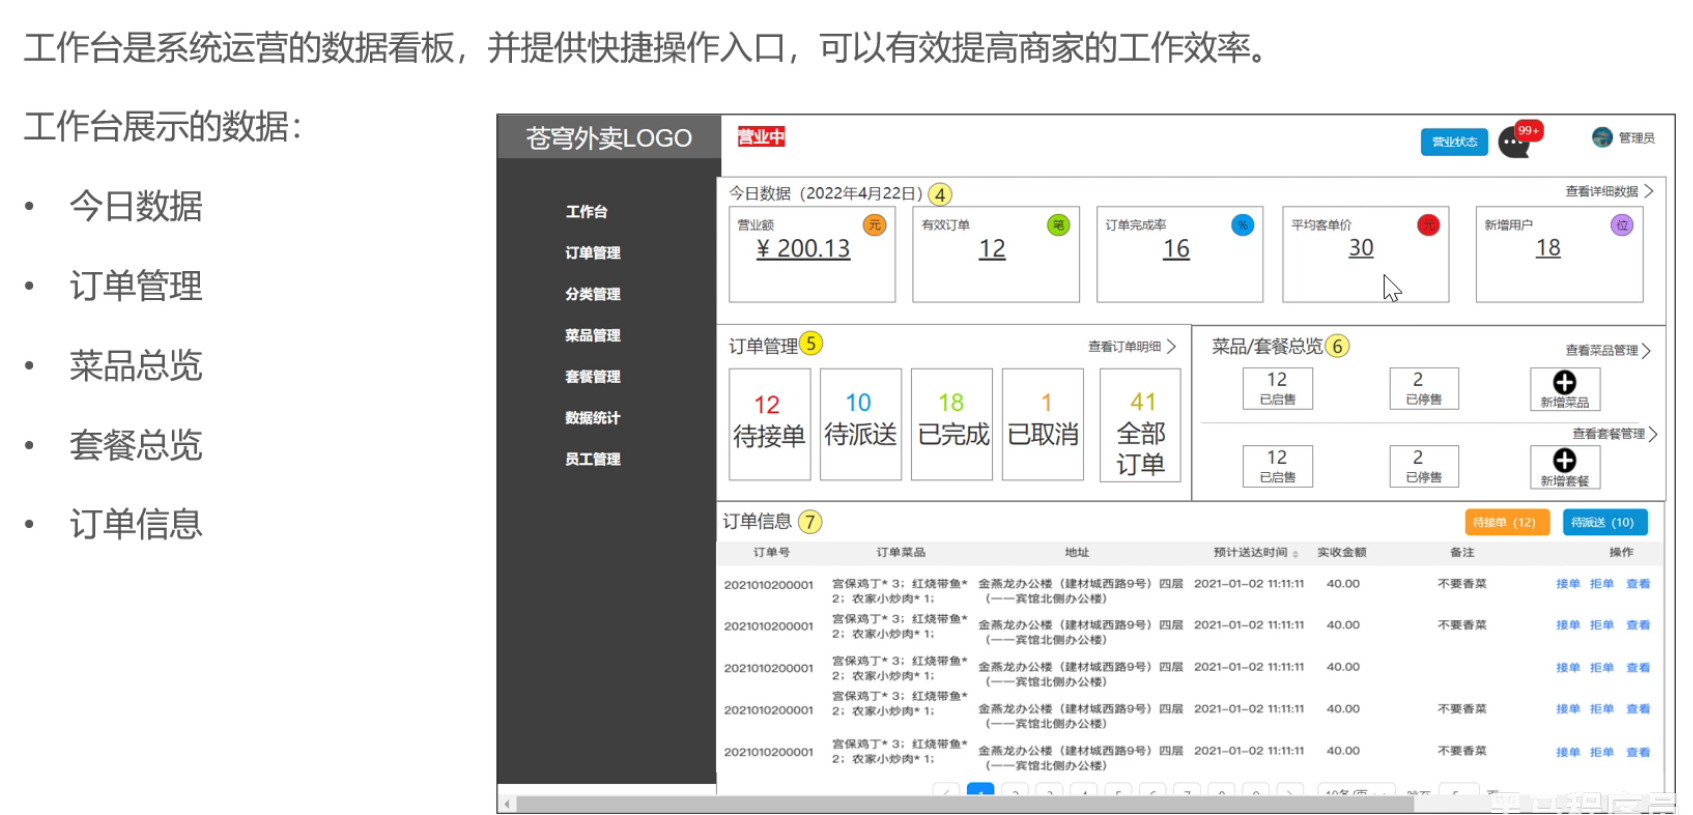Click 已启售 card beside 新增菜品
Screen dimensions: 1693x815
[x=1277, y=388]
